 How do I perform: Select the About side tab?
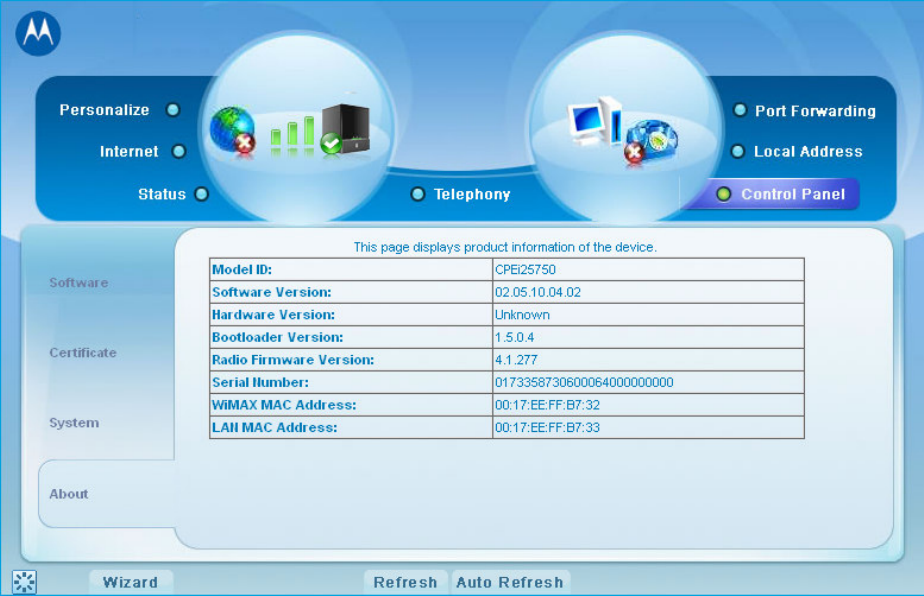click(69, 494)
